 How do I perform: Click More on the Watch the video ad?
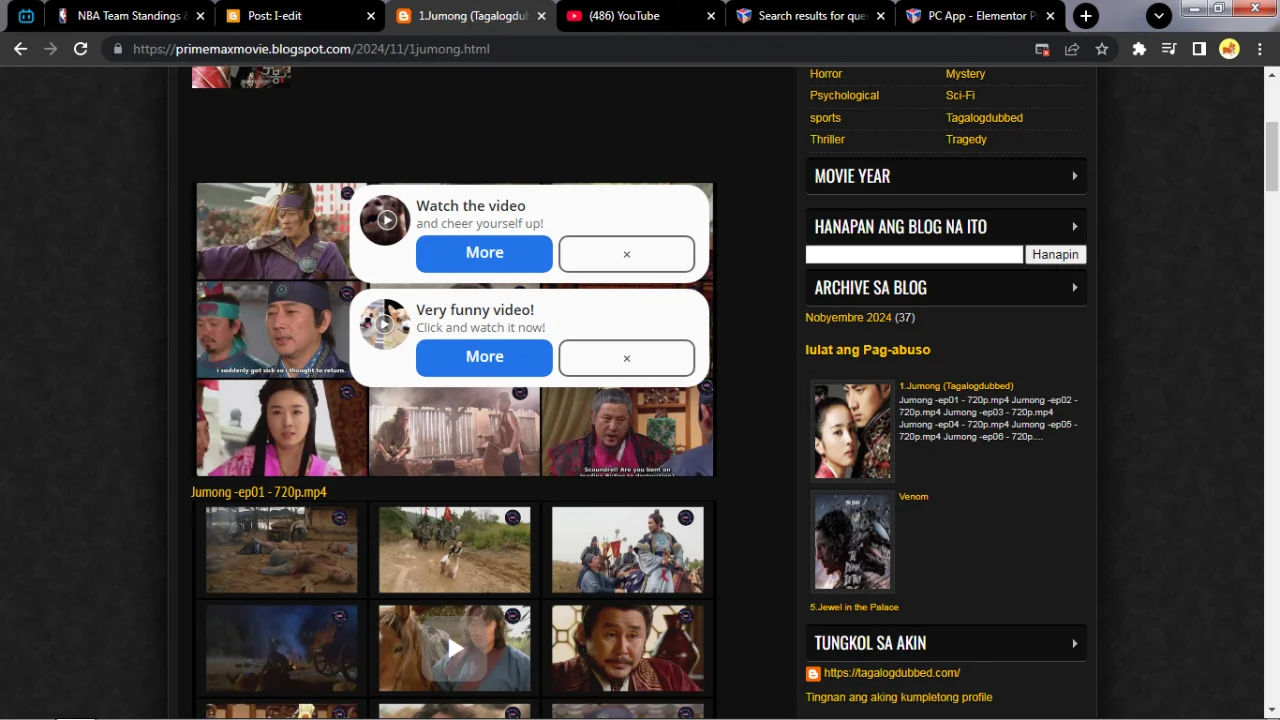[484, 253]
